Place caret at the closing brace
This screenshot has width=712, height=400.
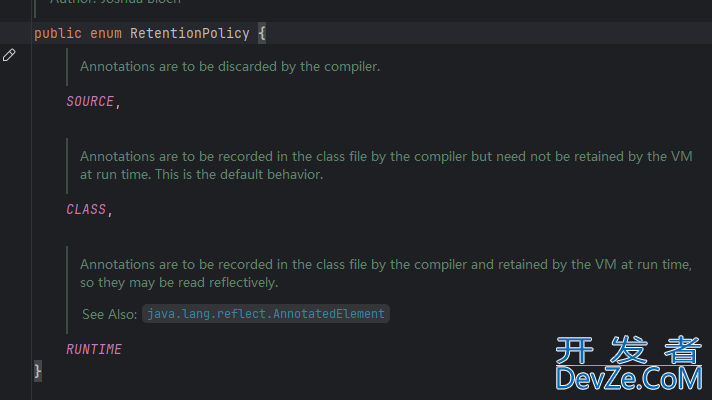pos(38,371)
